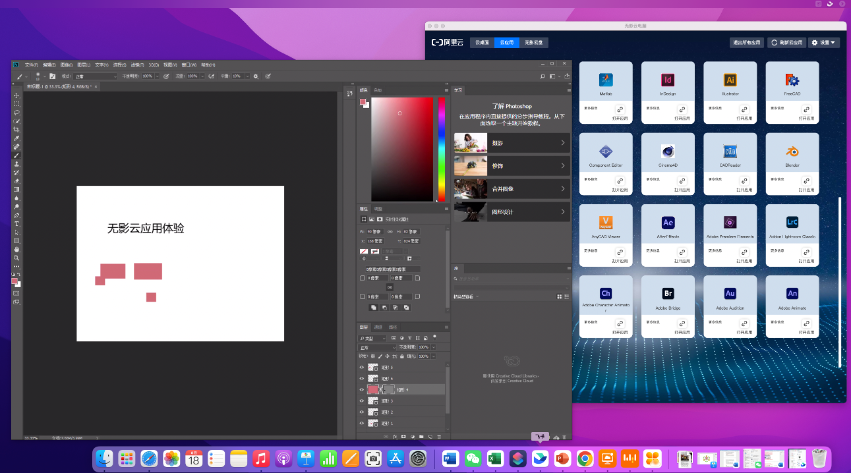Select the Type tool in Photoshop toolbar
The image size is (852, 474).
[17, 223]
